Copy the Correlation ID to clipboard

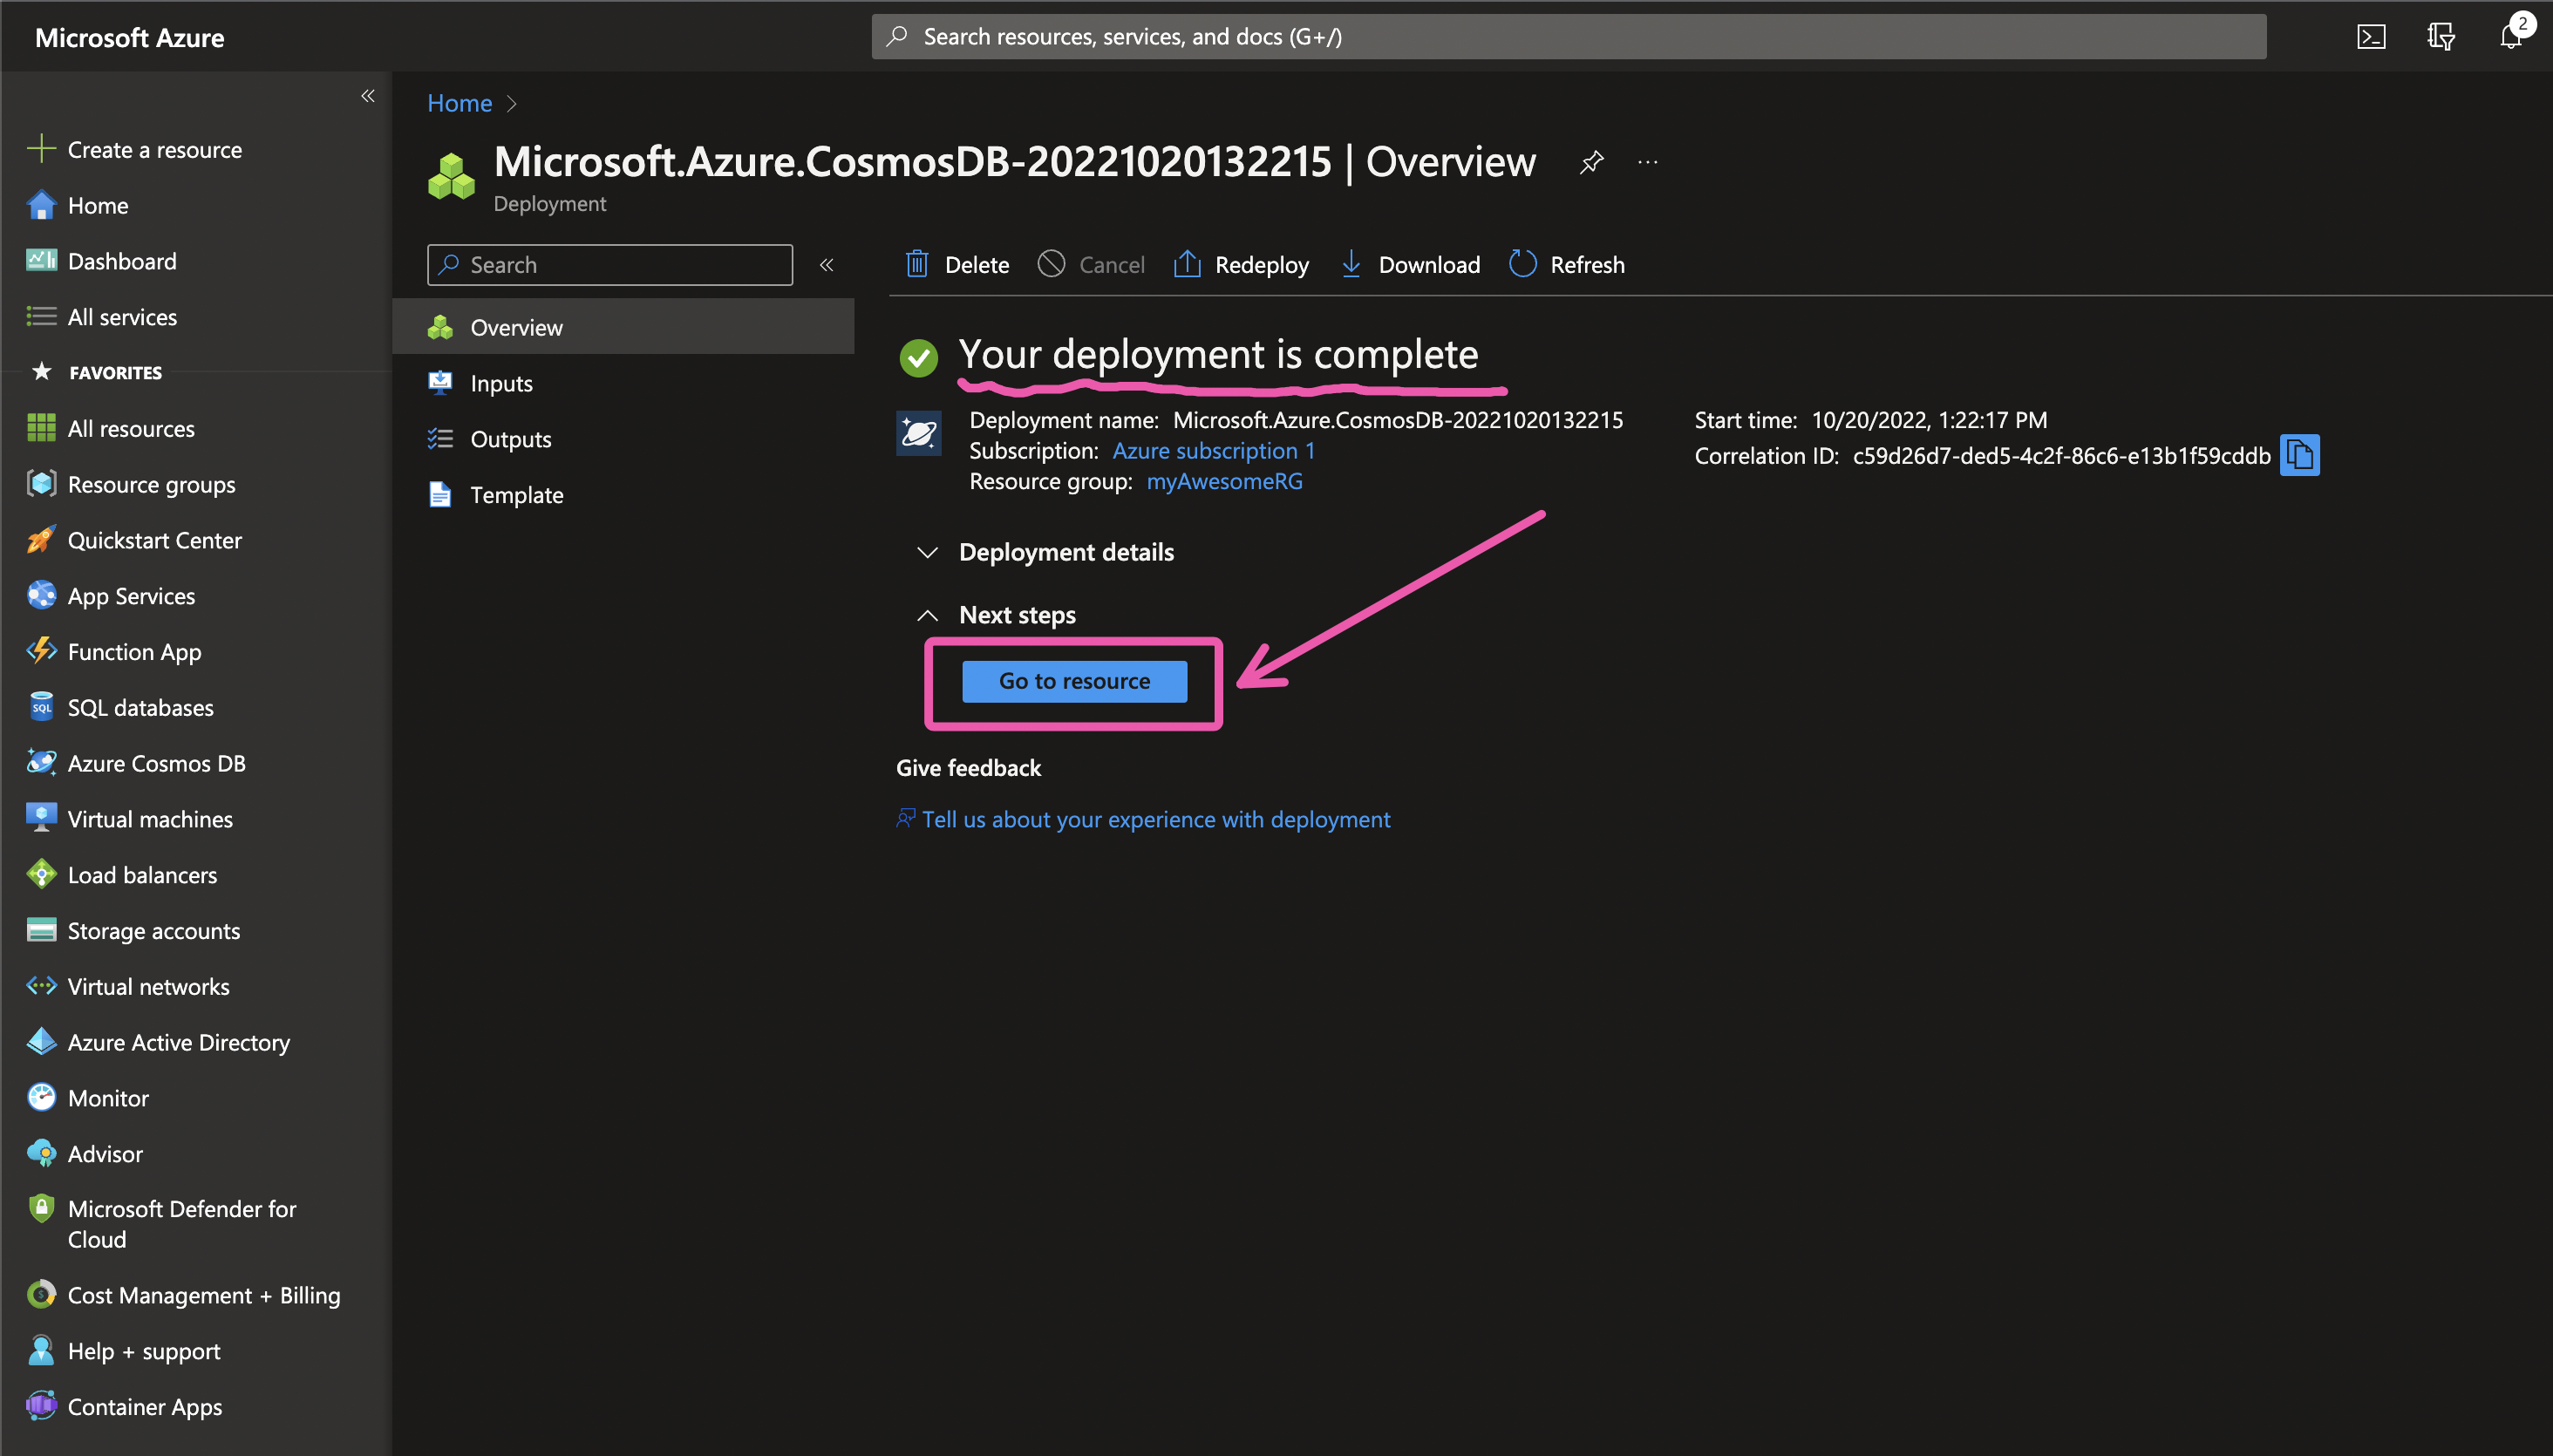click(2299, 456)
